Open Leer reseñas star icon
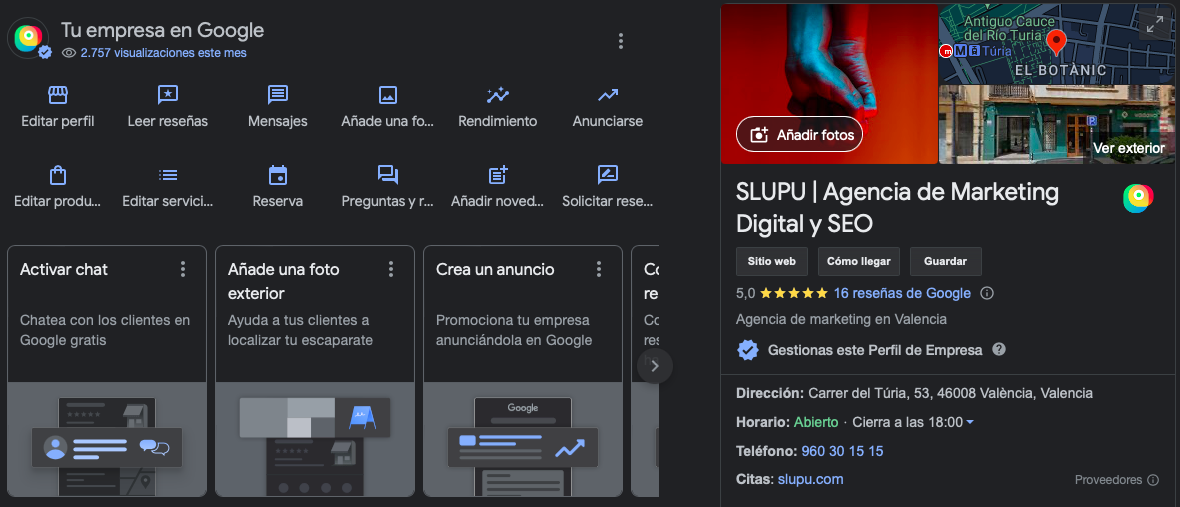The width and height of the screenshot is (1180, 507). (168, 95)
